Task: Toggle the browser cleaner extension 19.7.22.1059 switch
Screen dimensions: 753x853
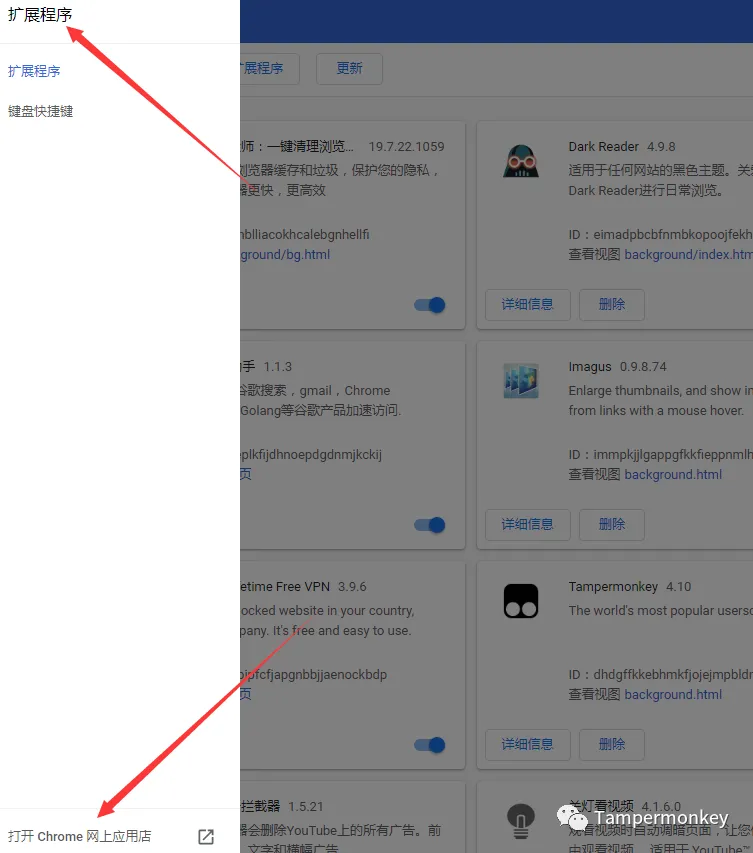Action: 430,305
